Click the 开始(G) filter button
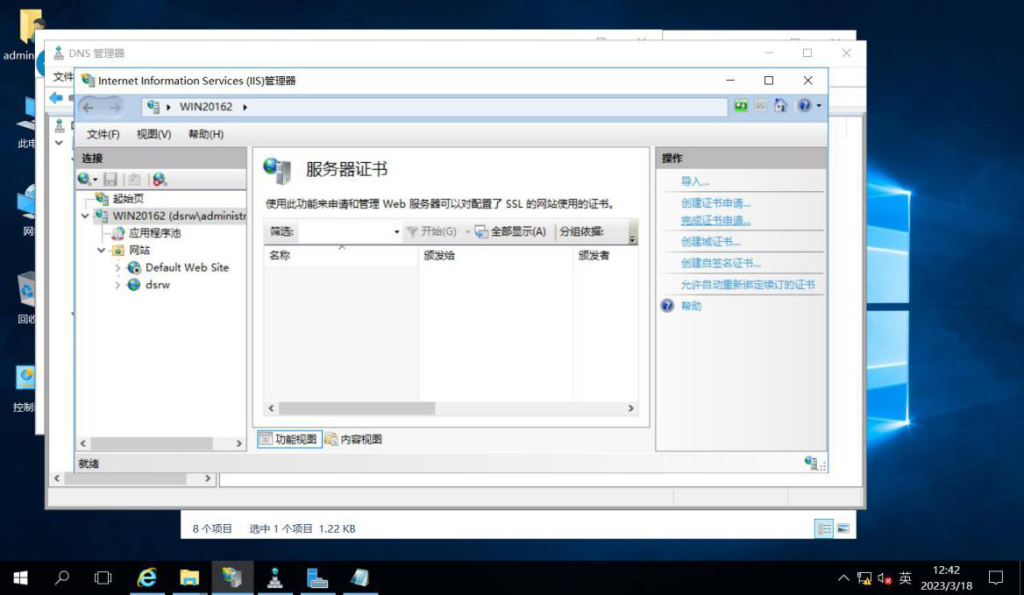This screenshot has width=1024, height=595. (432, 231)
